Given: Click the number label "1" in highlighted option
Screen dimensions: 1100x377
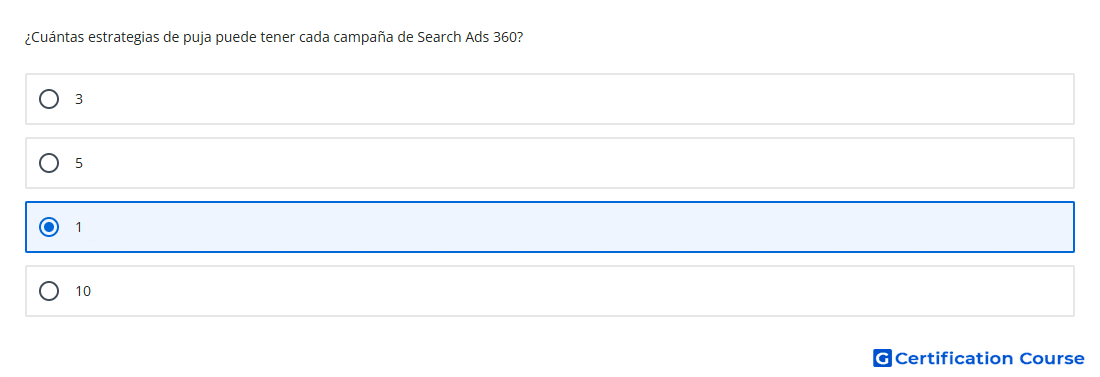Looking at the screenshot, I should [x=79, y=227].
